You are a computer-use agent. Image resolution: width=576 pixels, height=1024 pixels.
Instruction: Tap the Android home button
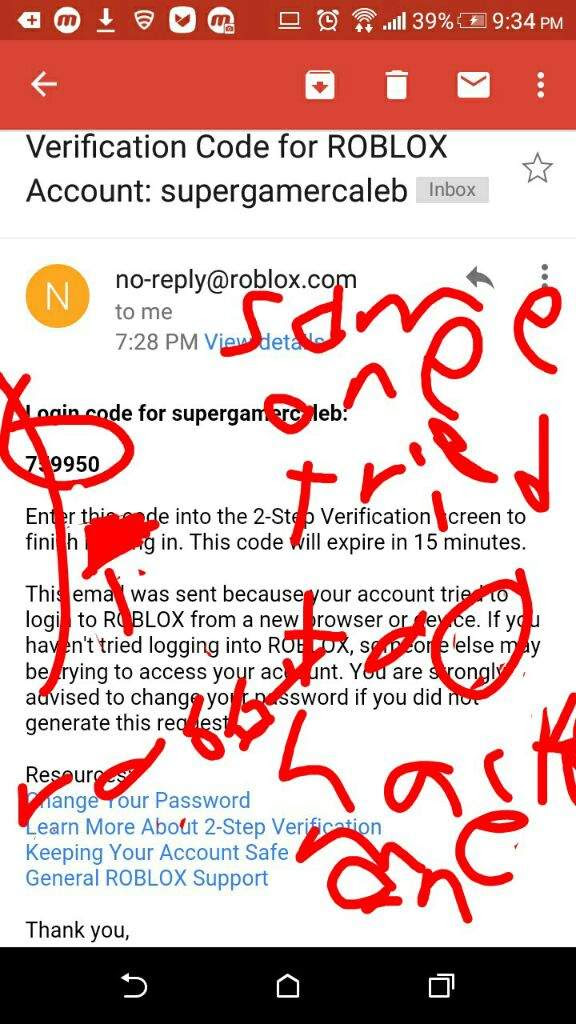(x=288, y=985)
